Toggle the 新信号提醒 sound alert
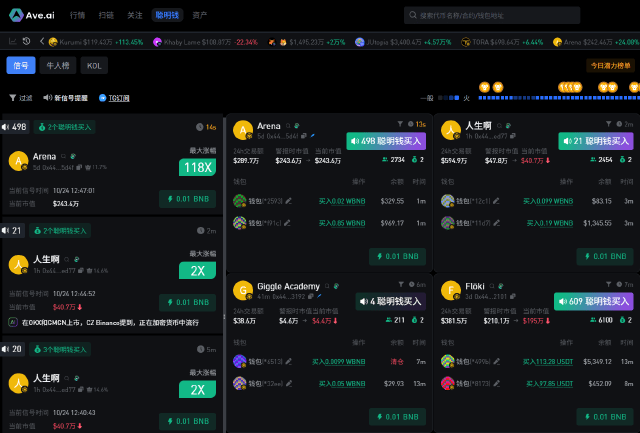Viewport: 640px width, 433px height. tap(65, 98)
